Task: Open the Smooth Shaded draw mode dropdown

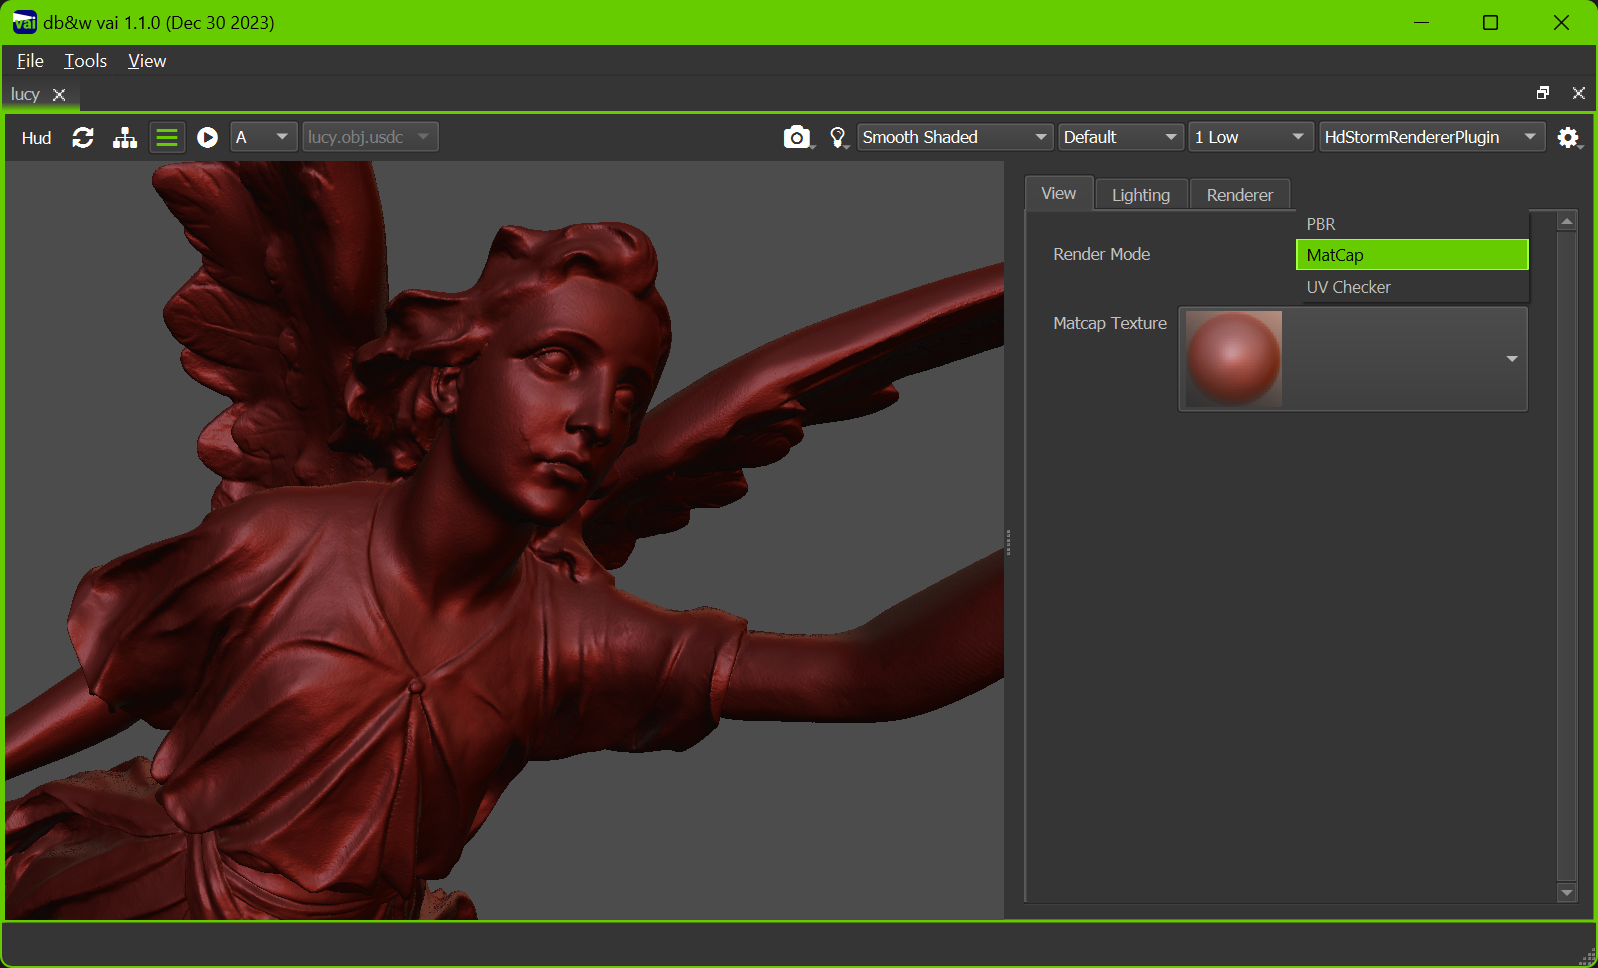Action: 955,137
